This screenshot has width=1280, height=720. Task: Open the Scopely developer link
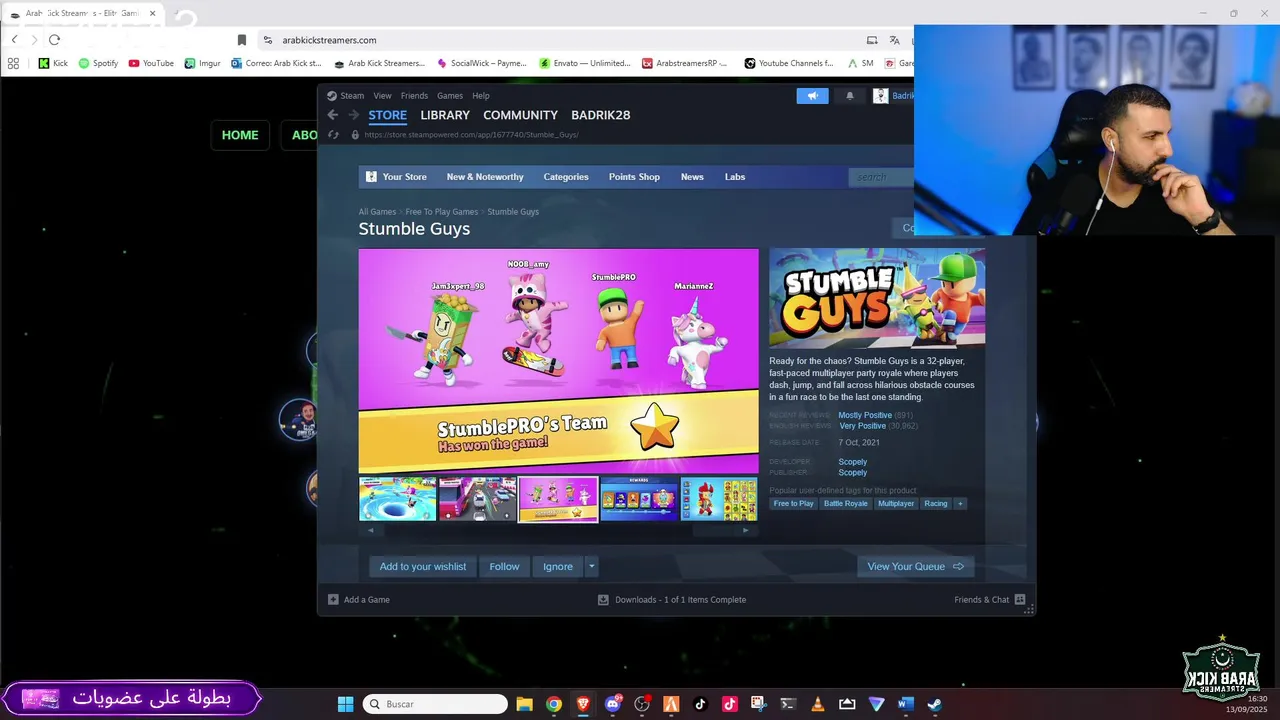pos(853,462)
